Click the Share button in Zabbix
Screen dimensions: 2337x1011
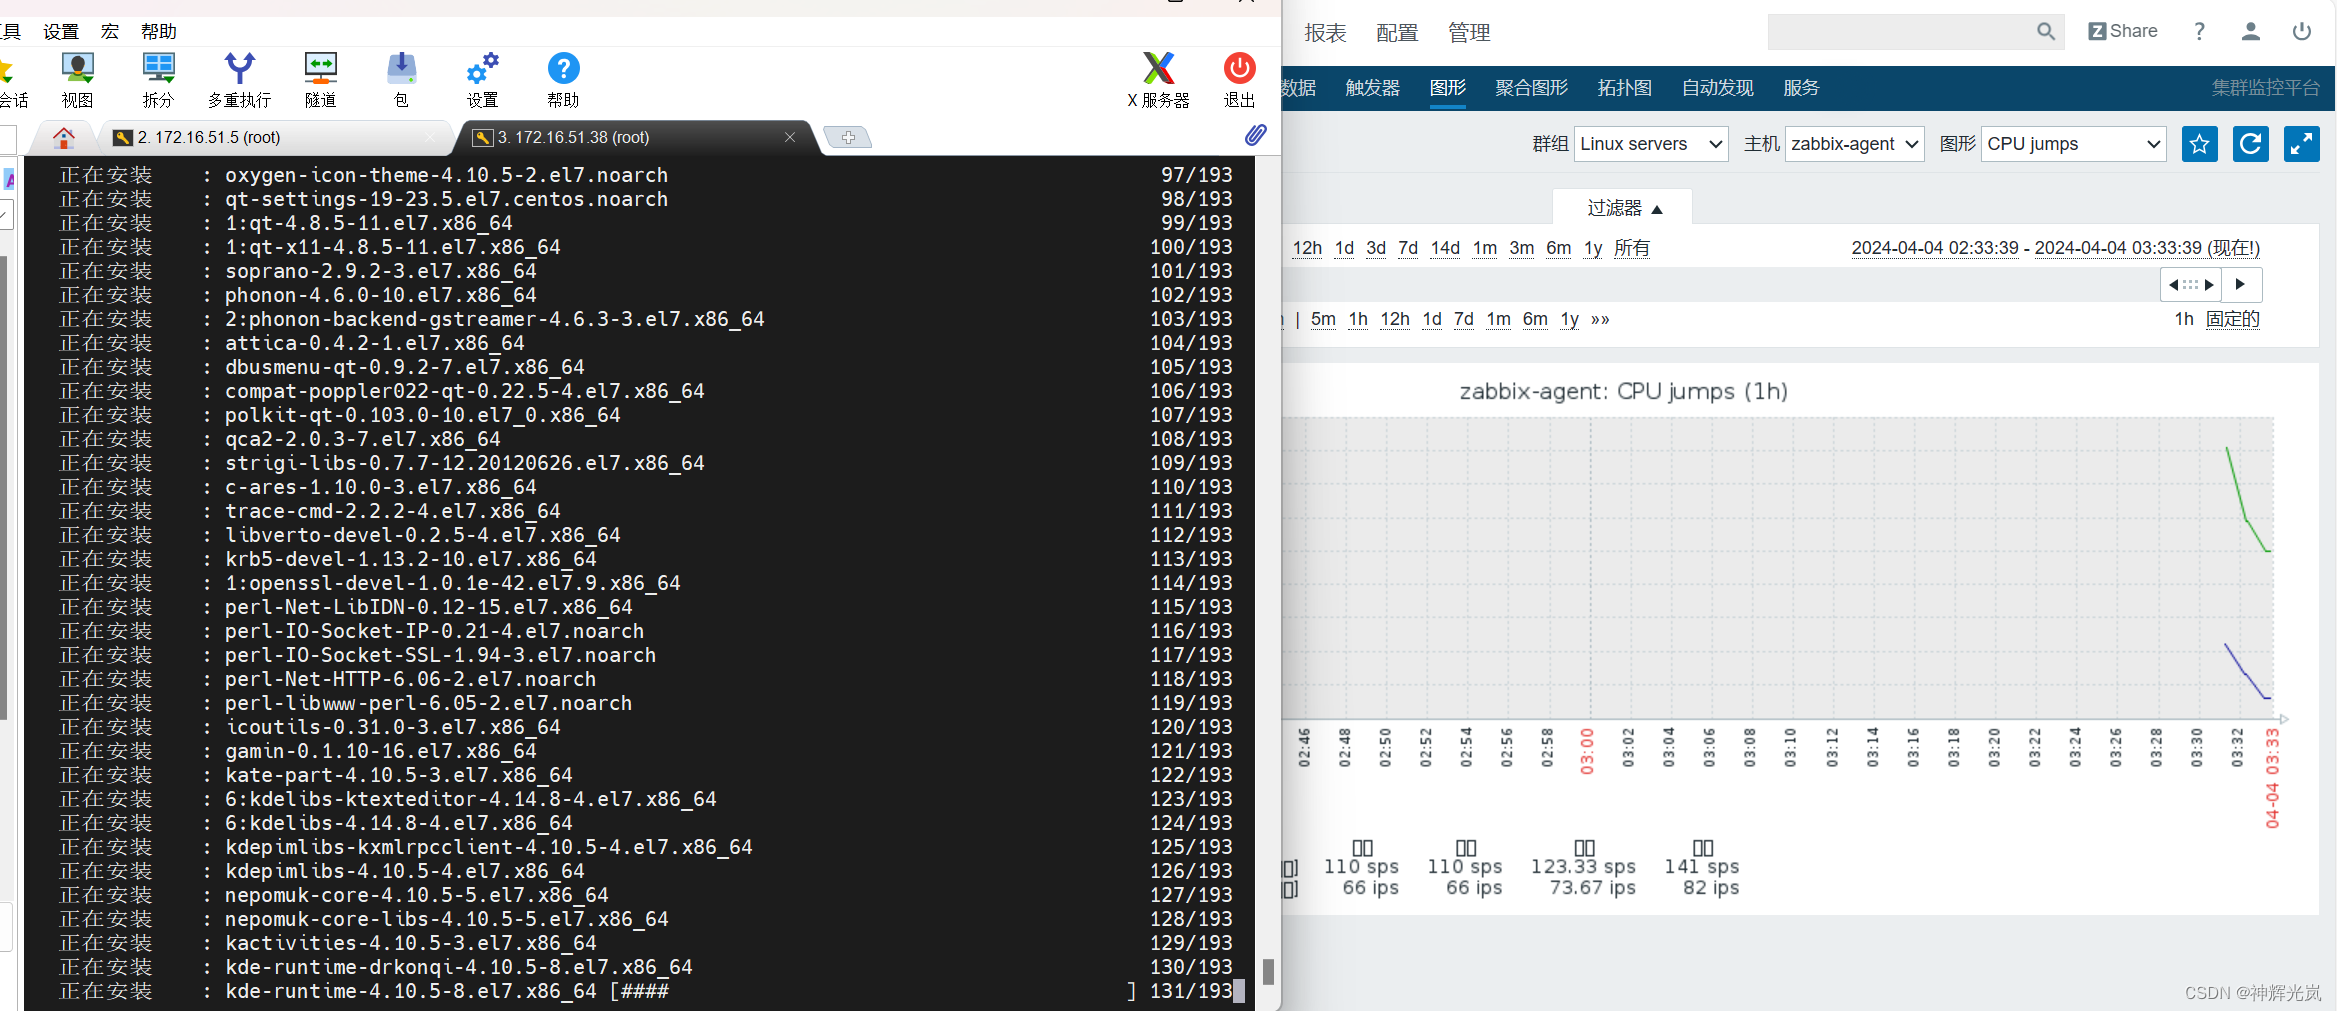coord(2122,31)
